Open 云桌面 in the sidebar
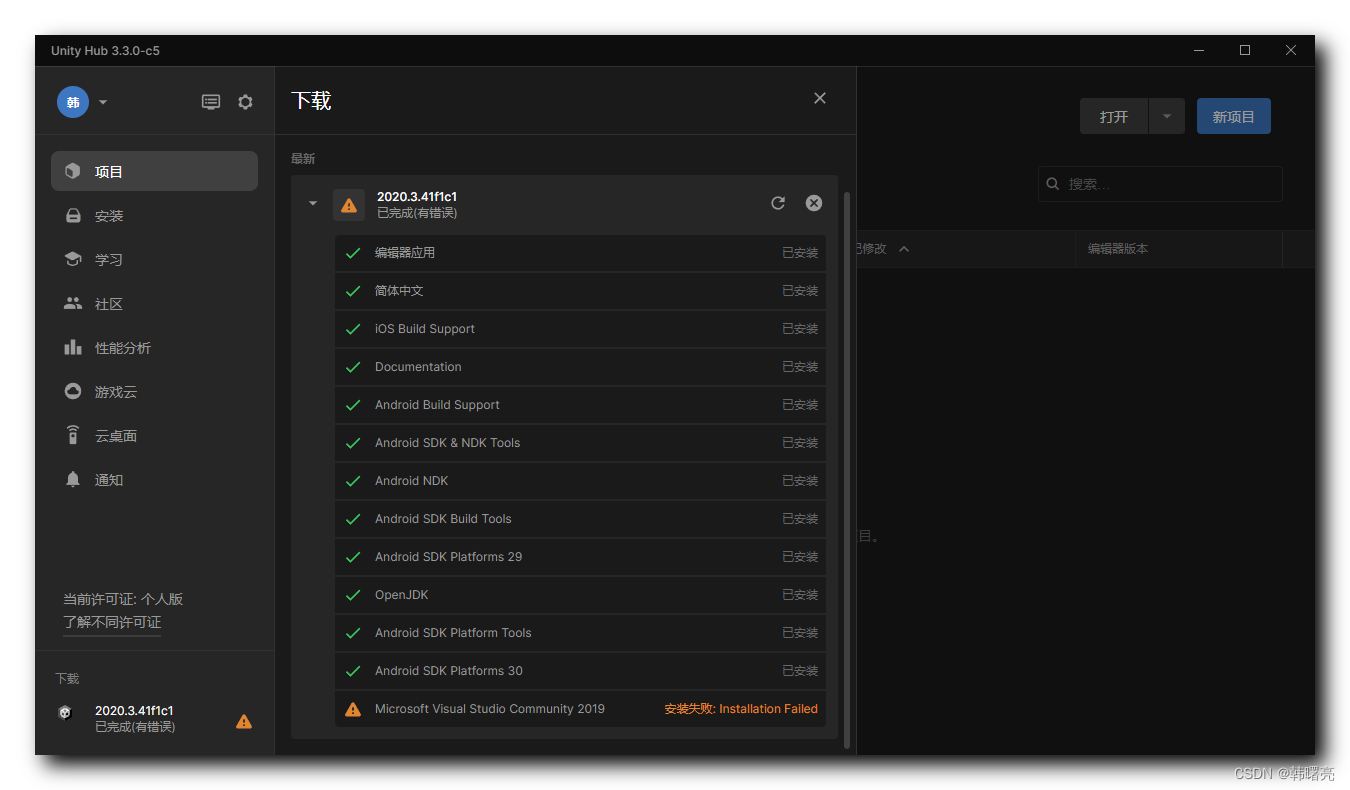Image resolution: width=1350 pixels, height=790 pixels. [154, 435]
